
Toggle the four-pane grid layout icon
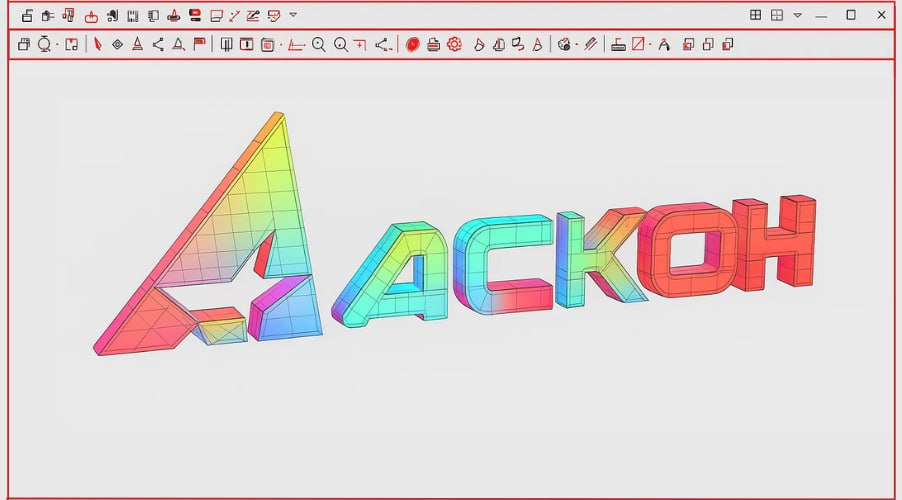(x=756, y=15)
